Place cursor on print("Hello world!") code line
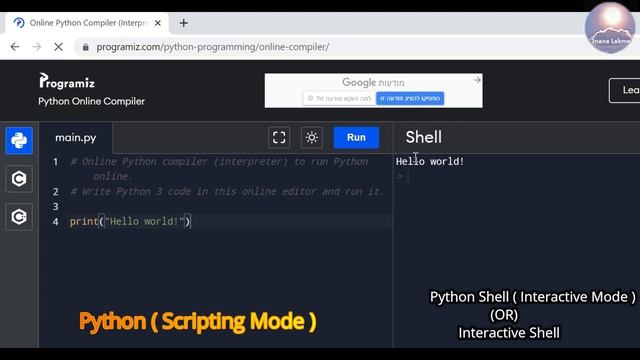This screenshot has width=640, height=360. (130, 222)
